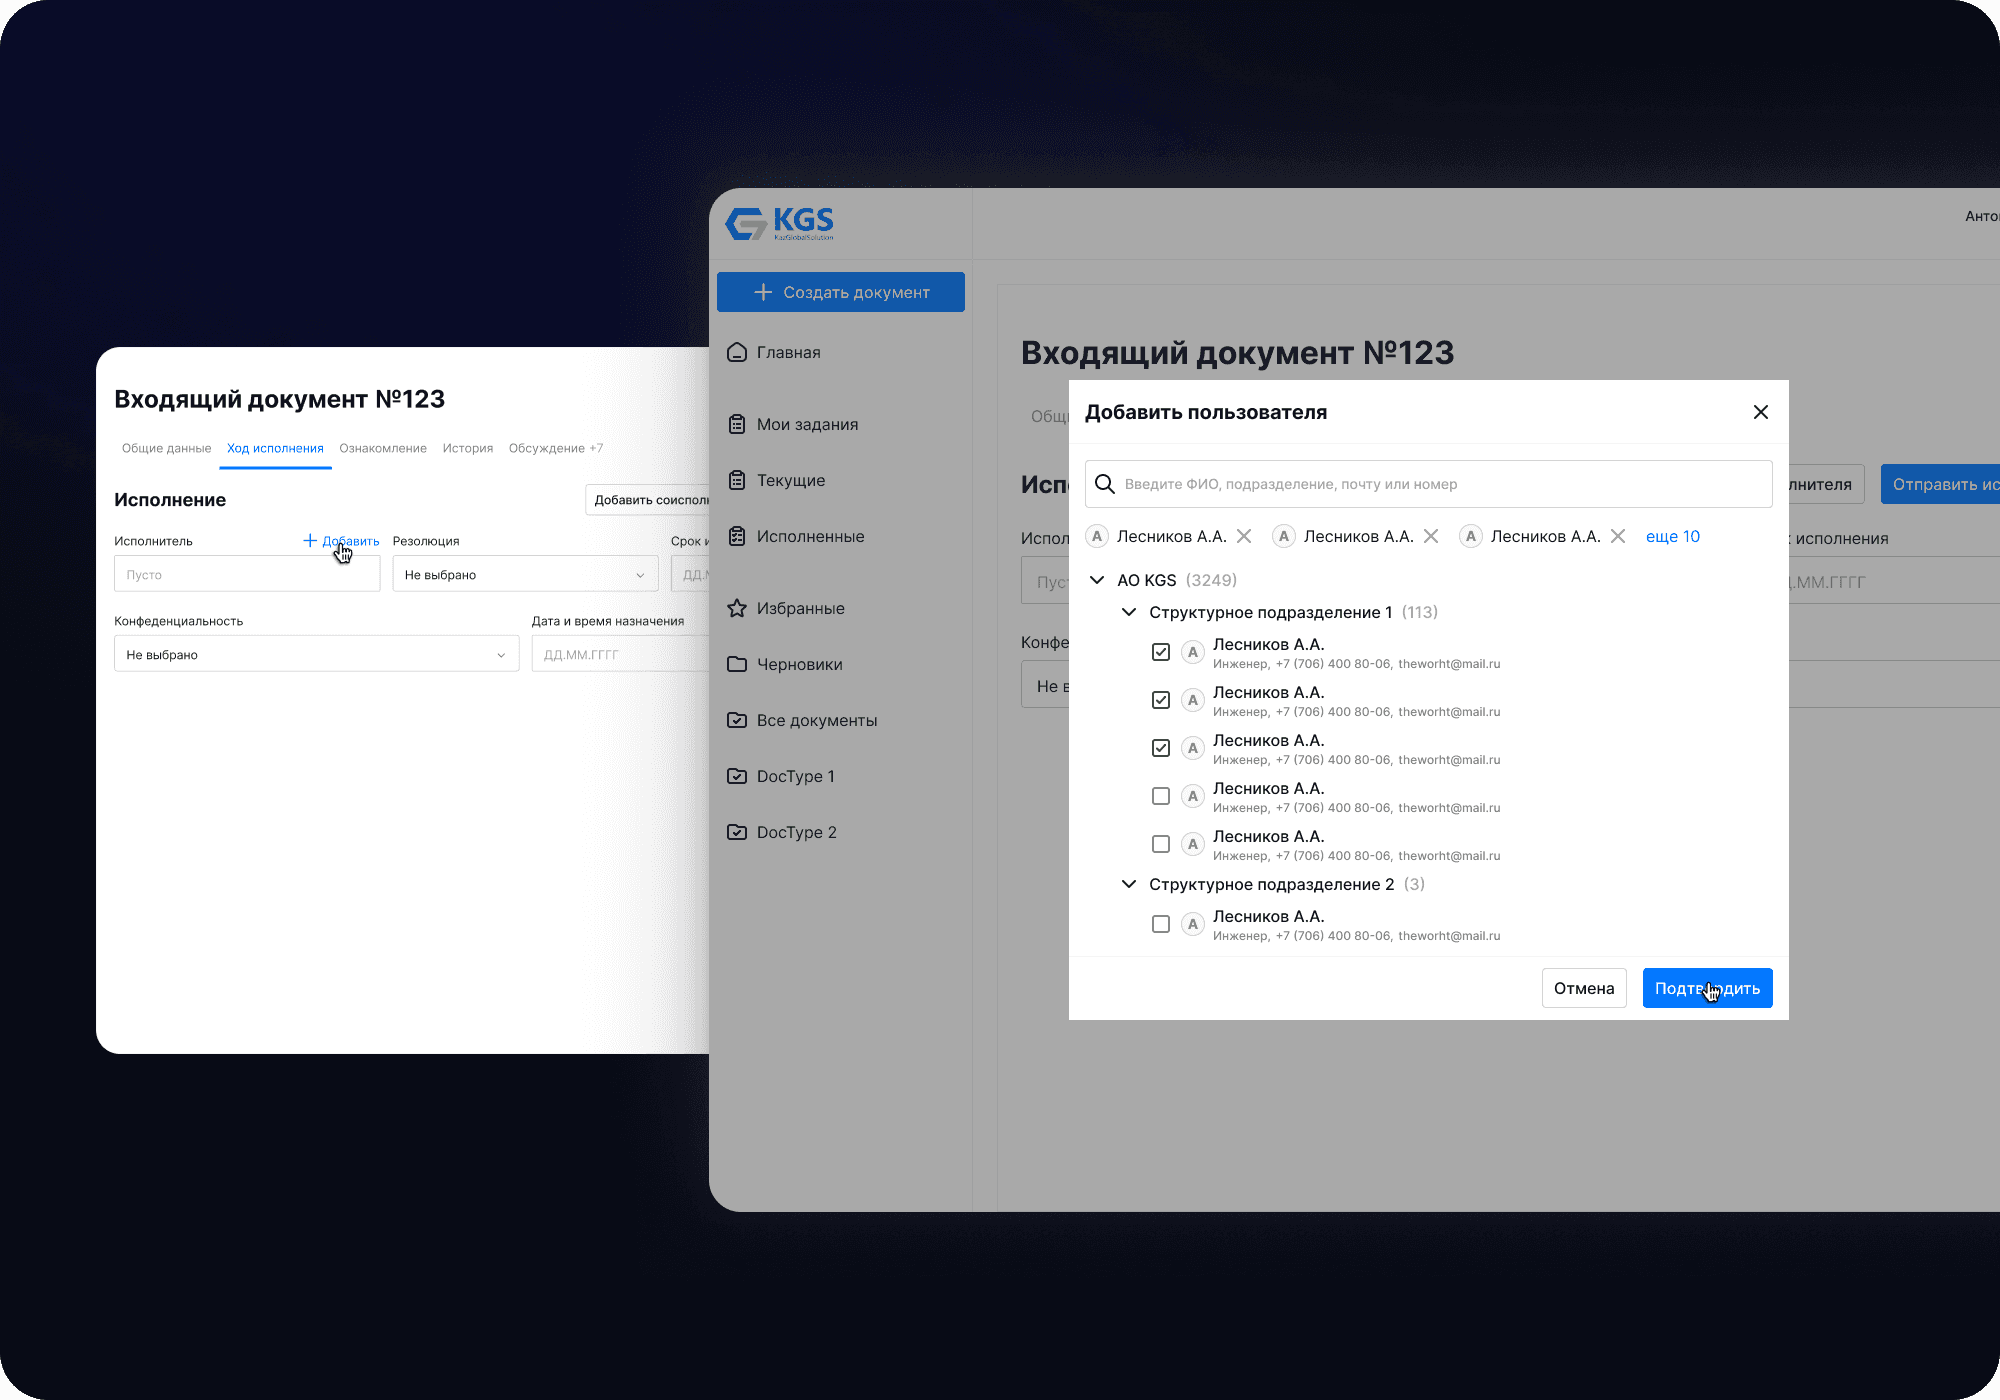Switch to the Ознакомление tab
This screenshot has width=2000, height=1400.
click(383, 448)
